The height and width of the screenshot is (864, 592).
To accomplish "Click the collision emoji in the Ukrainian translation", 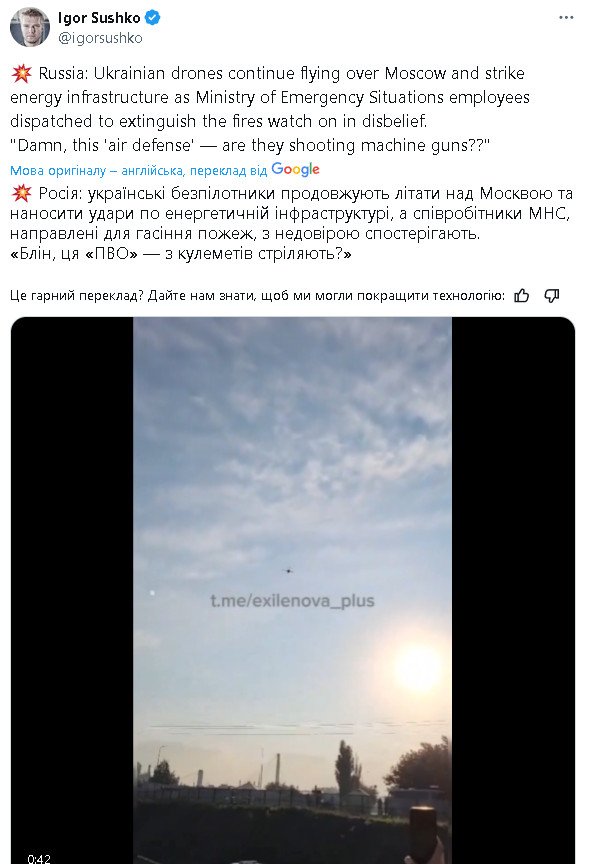I will click(22, 193).
